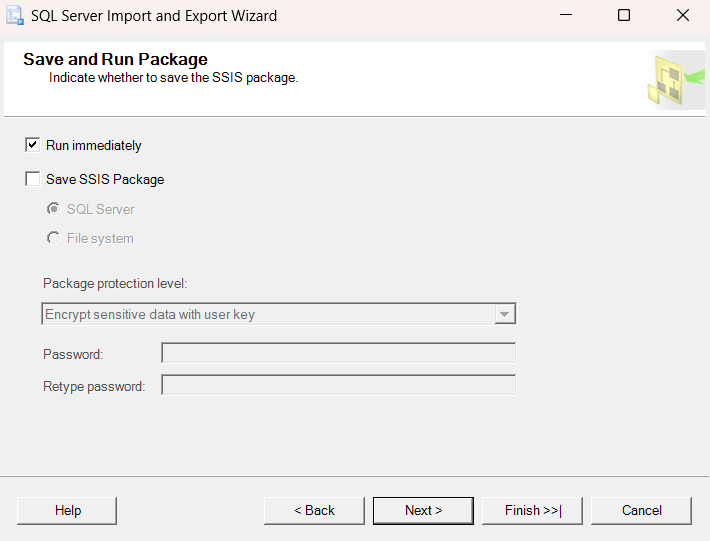
Task: Open Help for this wizard page
Action: 68,511
